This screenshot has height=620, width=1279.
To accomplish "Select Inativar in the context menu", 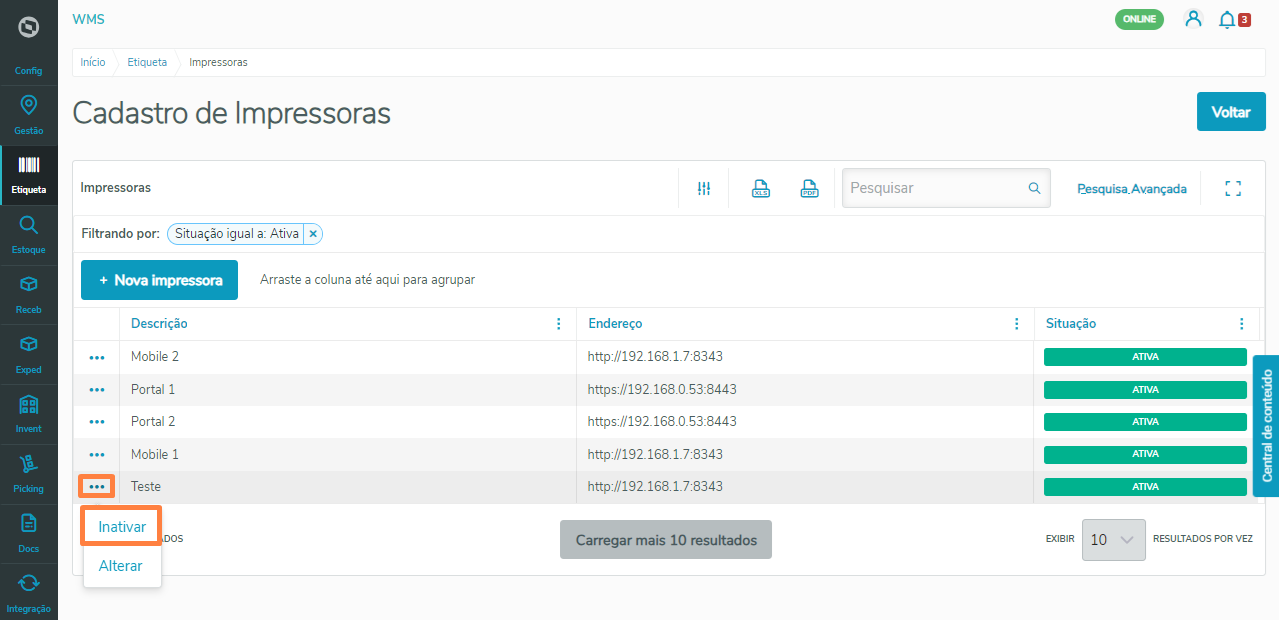I will (120, 525).
